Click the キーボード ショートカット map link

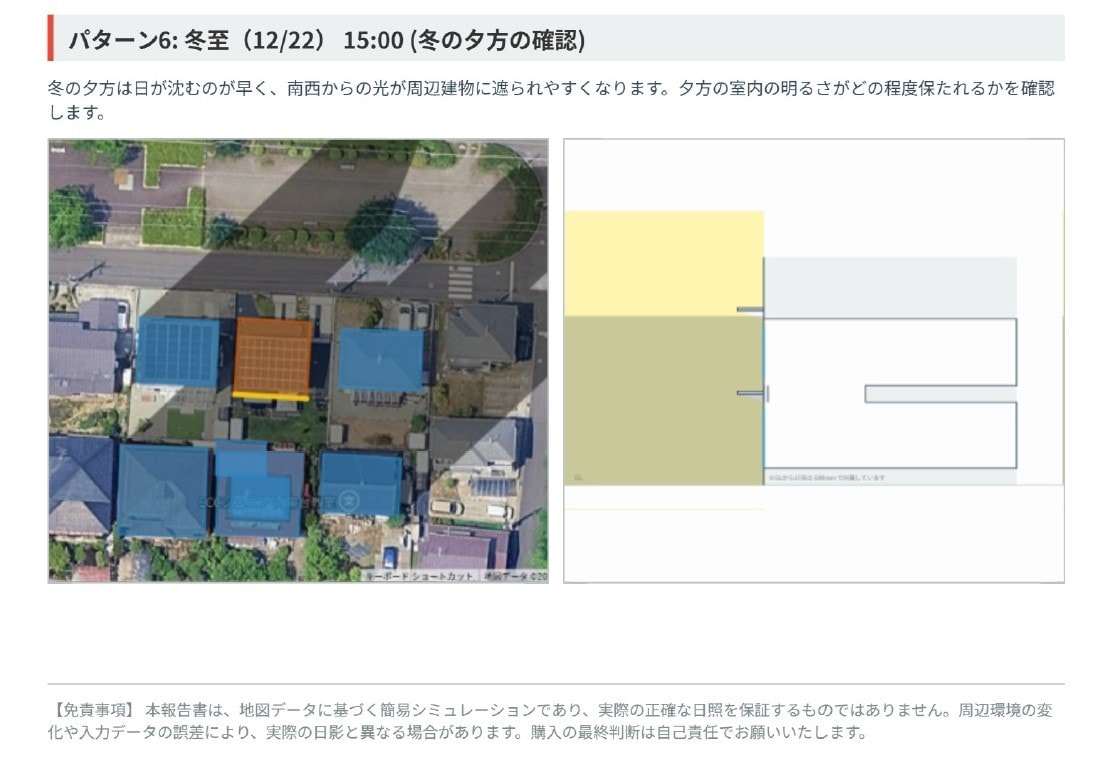coord(419,576)
